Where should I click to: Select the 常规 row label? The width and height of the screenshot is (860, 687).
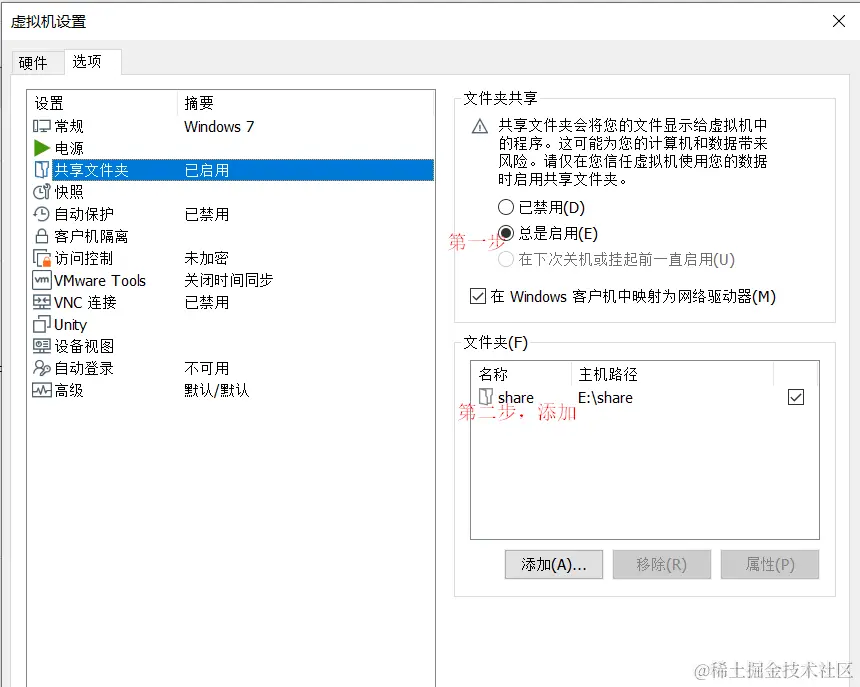(x=69, y=126)
